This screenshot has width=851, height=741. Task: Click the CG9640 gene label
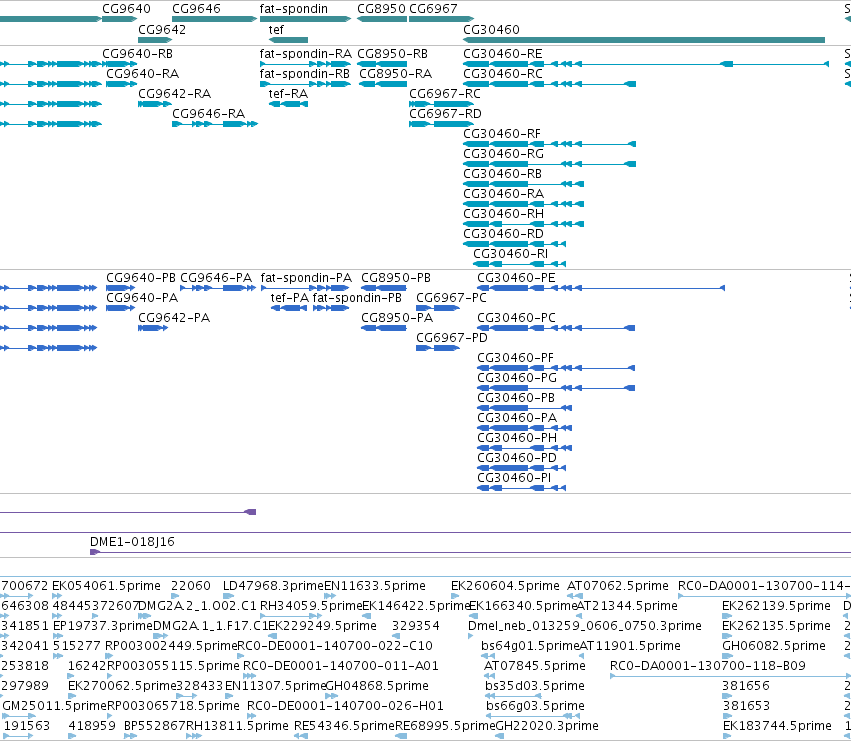[126, 9]
